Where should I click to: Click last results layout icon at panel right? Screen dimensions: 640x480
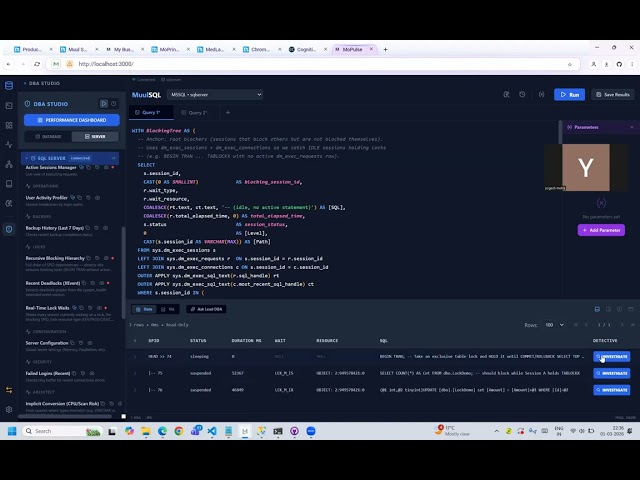pos(631,309)
